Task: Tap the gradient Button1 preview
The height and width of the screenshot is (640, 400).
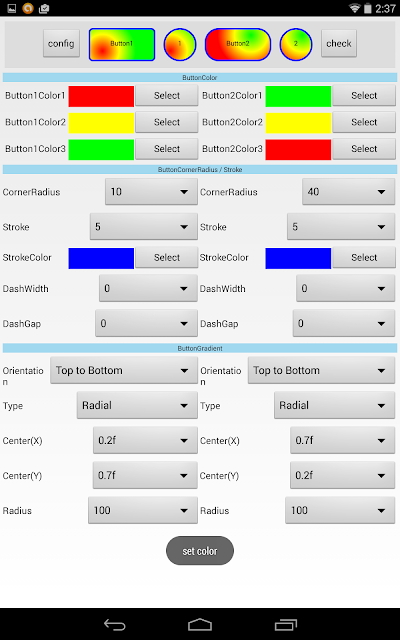Action: point(122,44)
